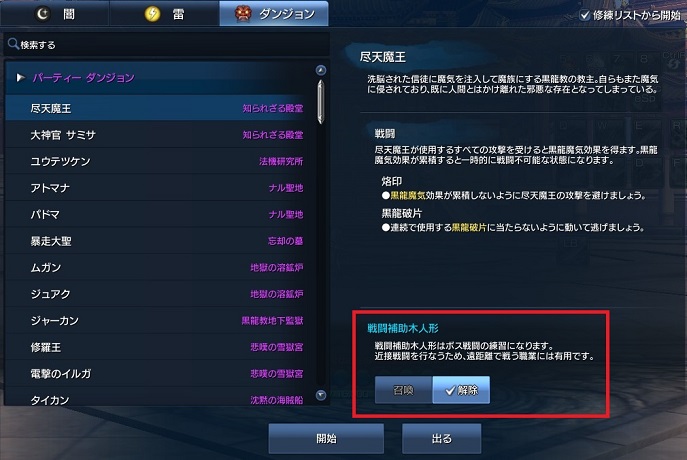The width and height of the screenshot is (687, 460).
Task: Select 暴走大聖 boss entry
Action: (x=155, y=241)
